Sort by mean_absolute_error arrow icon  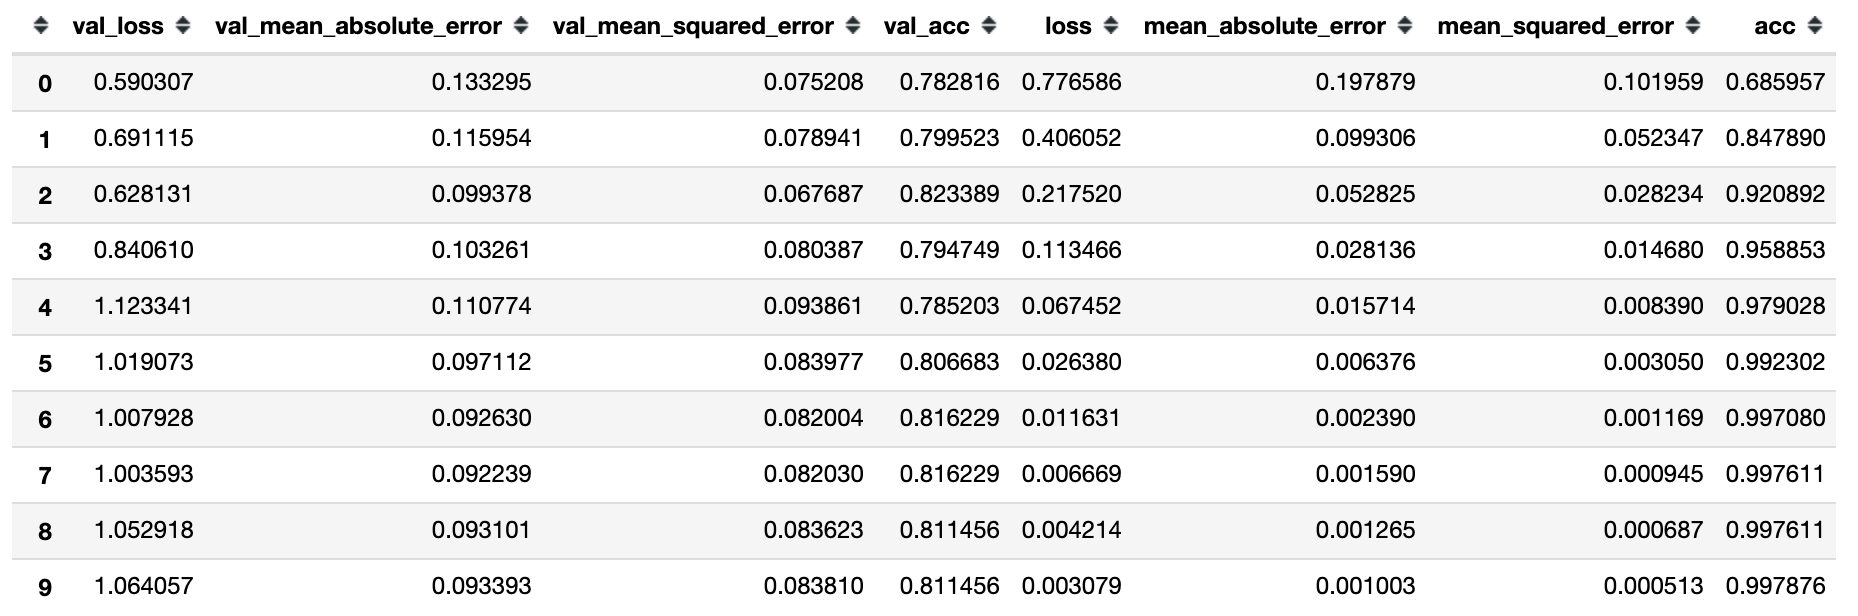tap(1404, 27)
